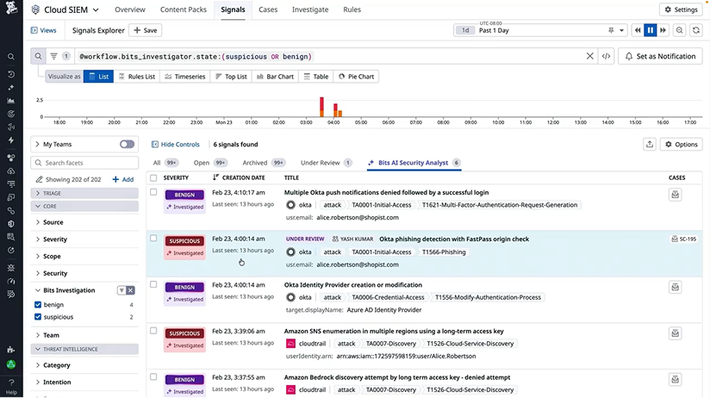Click the Hide Controls link
Screen dimensions: 710x398
pos(175,144)
